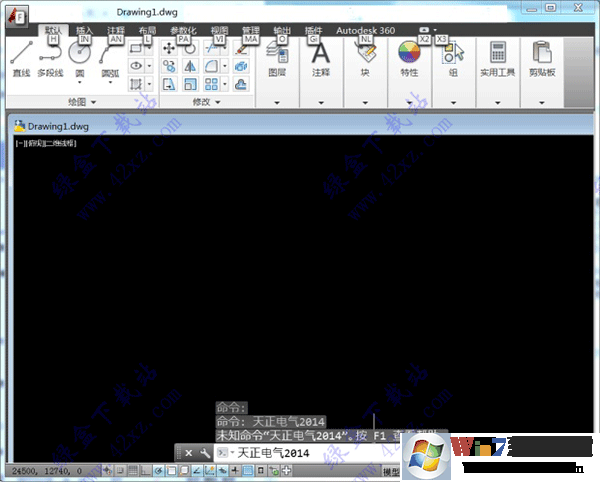Open the Group (组) panel

453,58
